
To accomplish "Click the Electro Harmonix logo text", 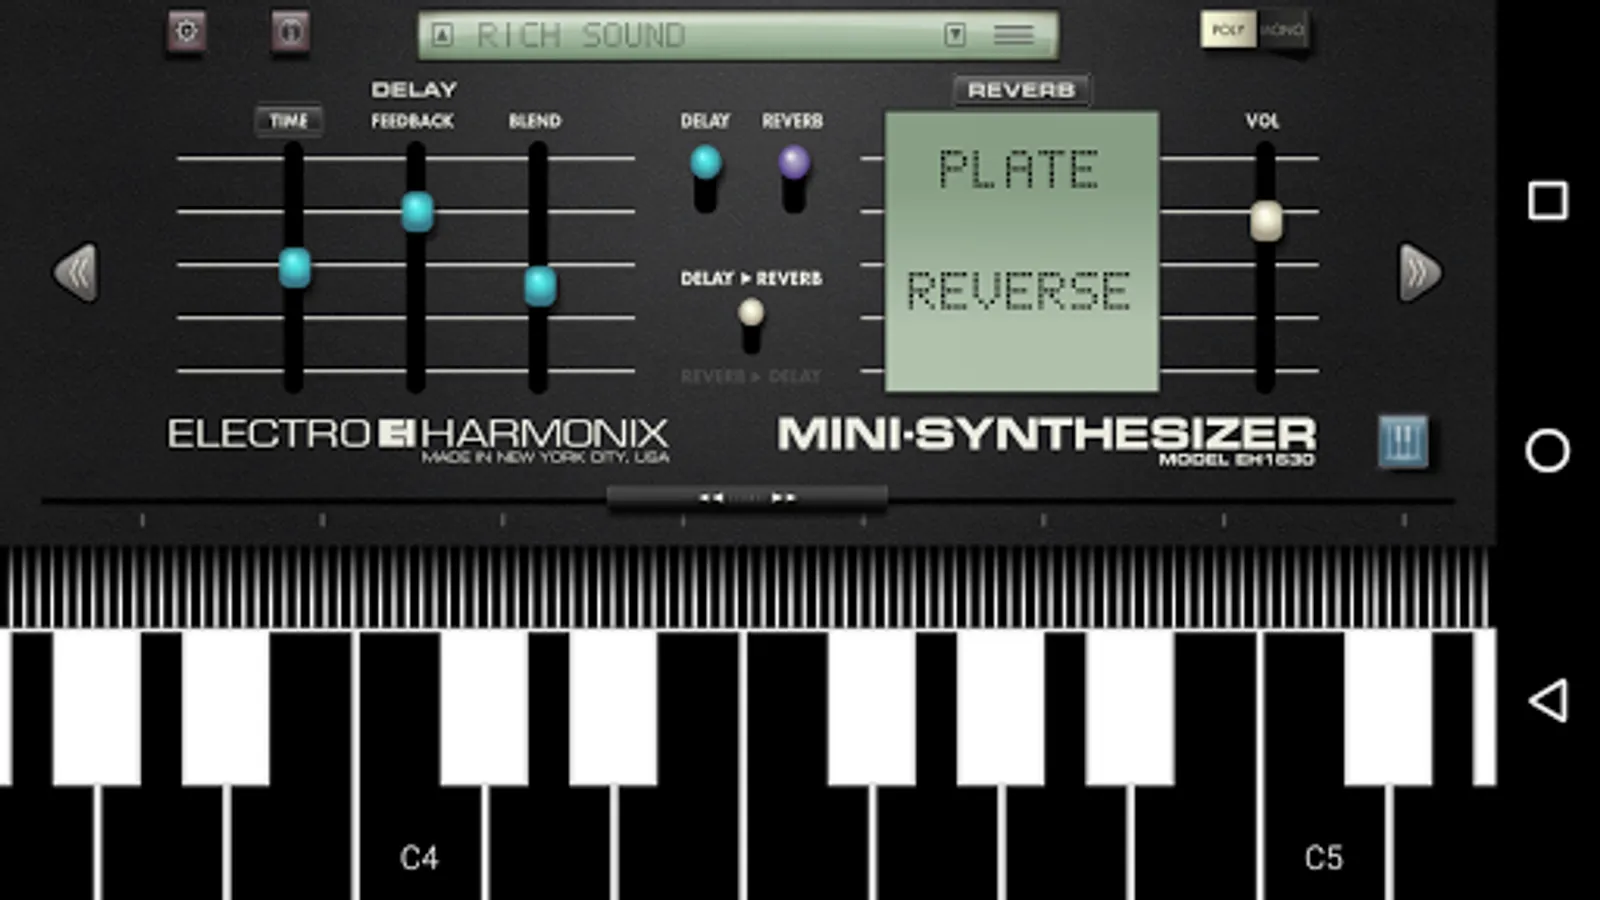I will [x=418, y=434].
